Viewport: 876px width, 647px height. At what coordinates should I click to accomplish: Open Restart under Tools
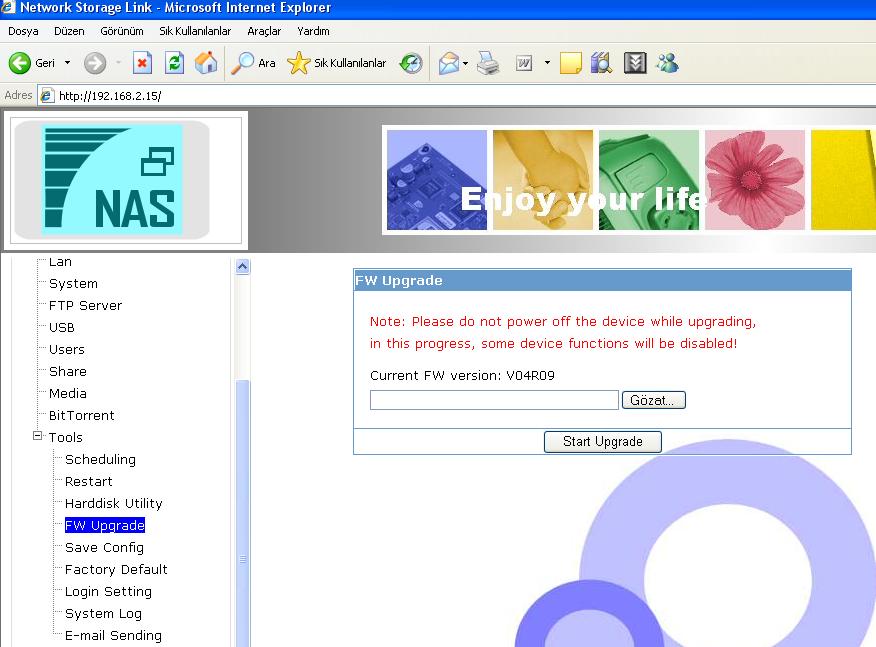point(89,482)
